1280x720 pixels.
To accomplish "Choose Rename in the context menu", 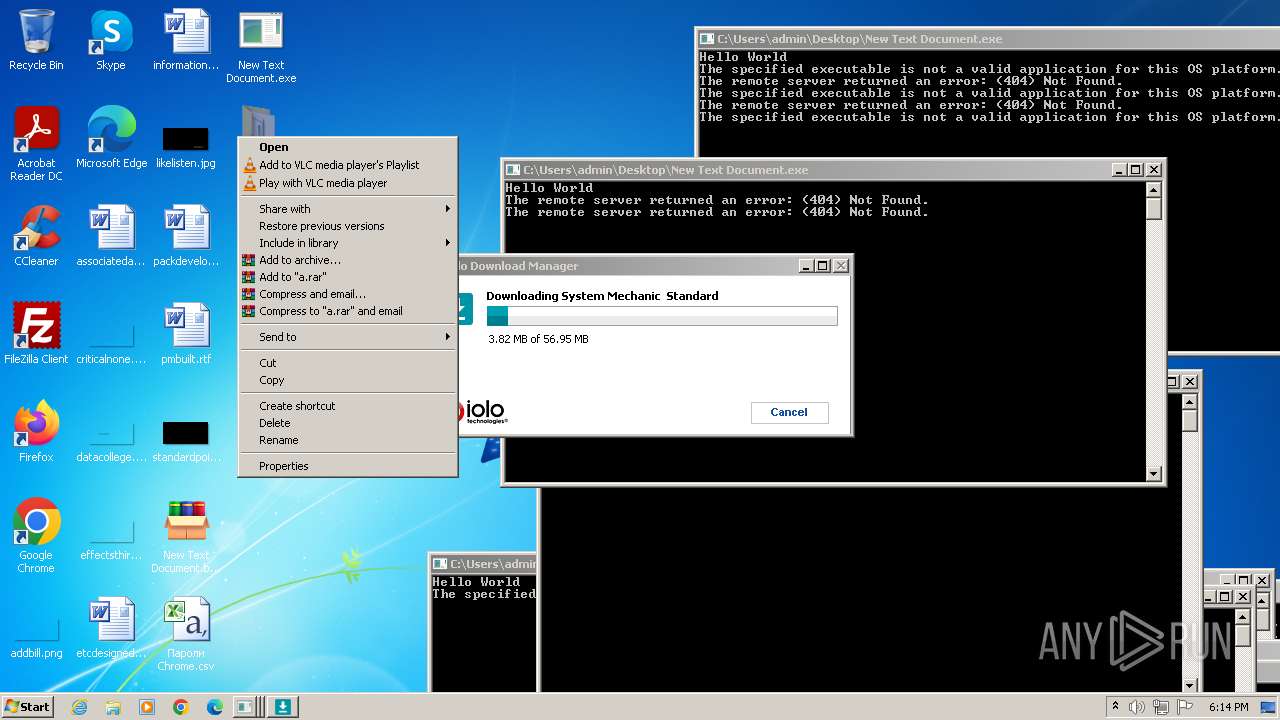I will pyautogui.click(x=348, y=440).
